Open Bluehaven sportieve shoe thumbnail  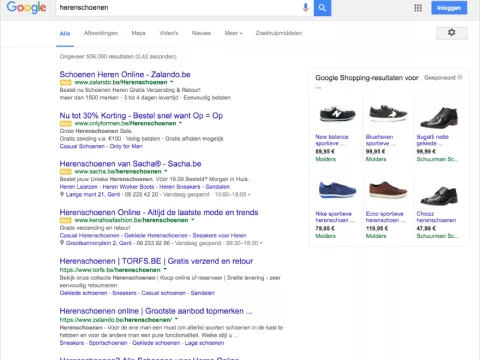pyautogui.click(x=388, y=114)
